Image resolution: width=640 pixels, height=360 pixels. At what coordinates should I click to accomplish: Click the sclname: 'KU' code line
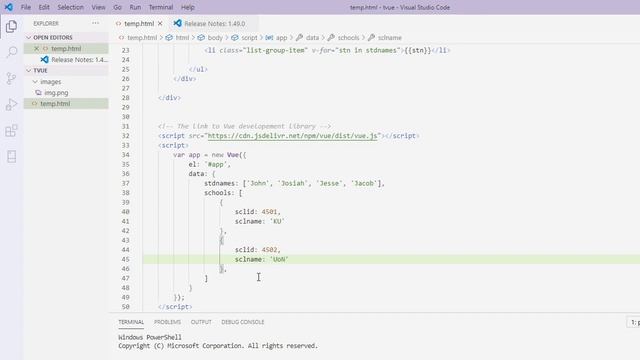coord(260,221)
